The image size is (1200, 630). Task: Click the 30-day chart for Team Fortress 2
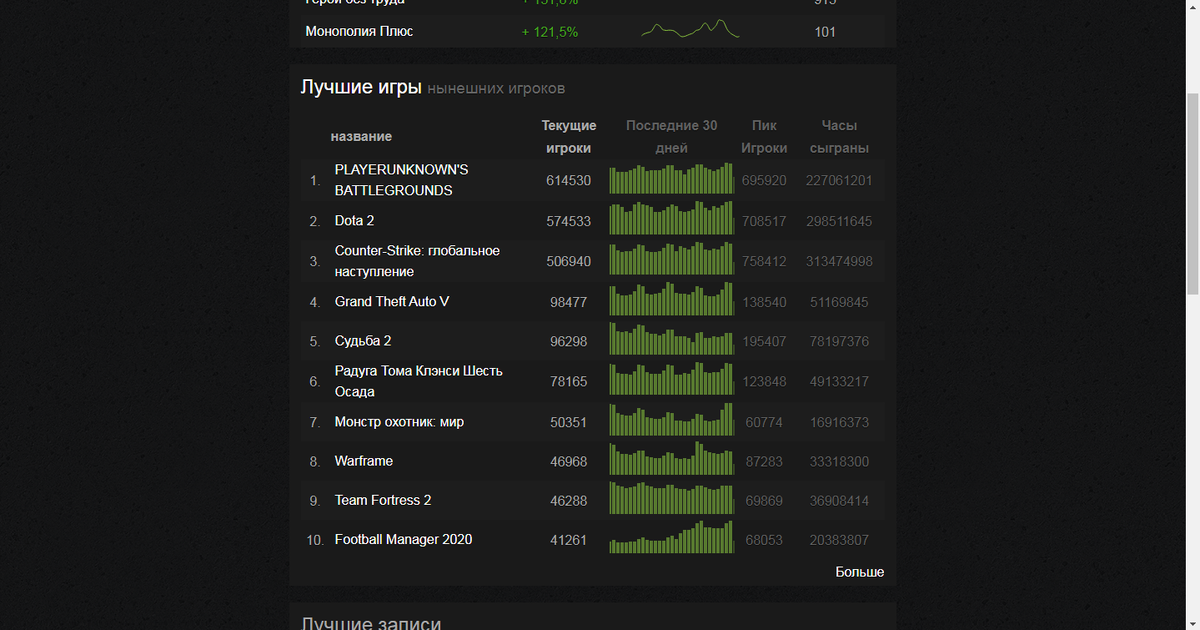(671, 498)
